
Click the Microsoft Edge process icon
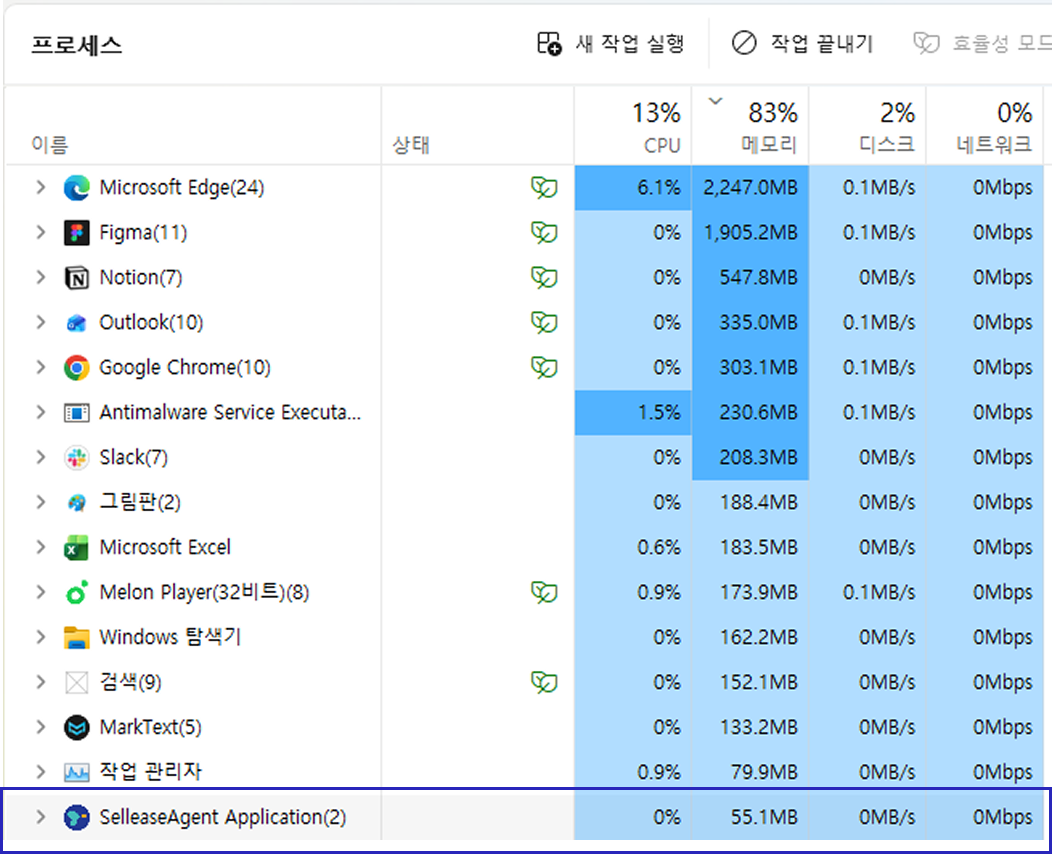(x=76, y=188)
